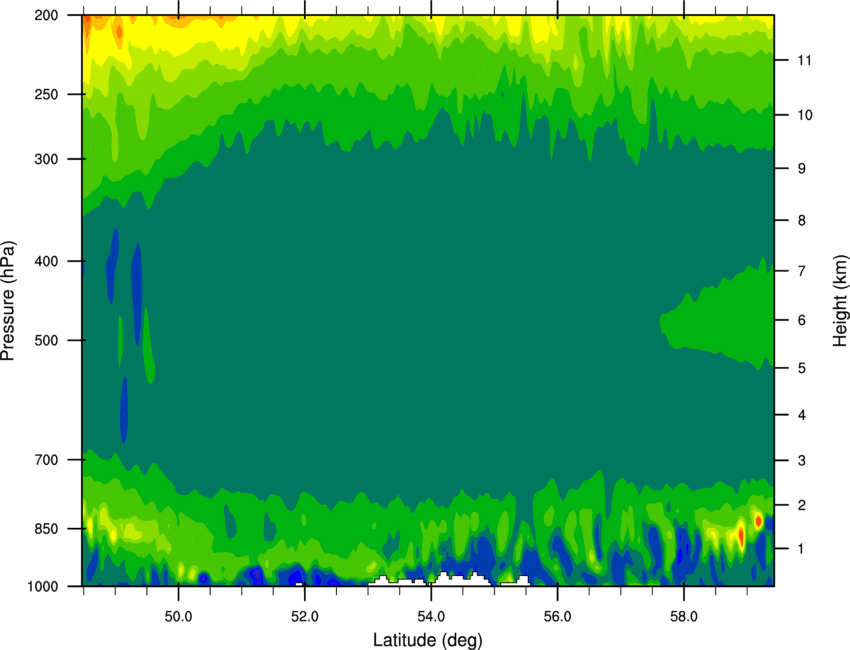Pick the 3 km height label
850x650 pixels.
[802, 461]
